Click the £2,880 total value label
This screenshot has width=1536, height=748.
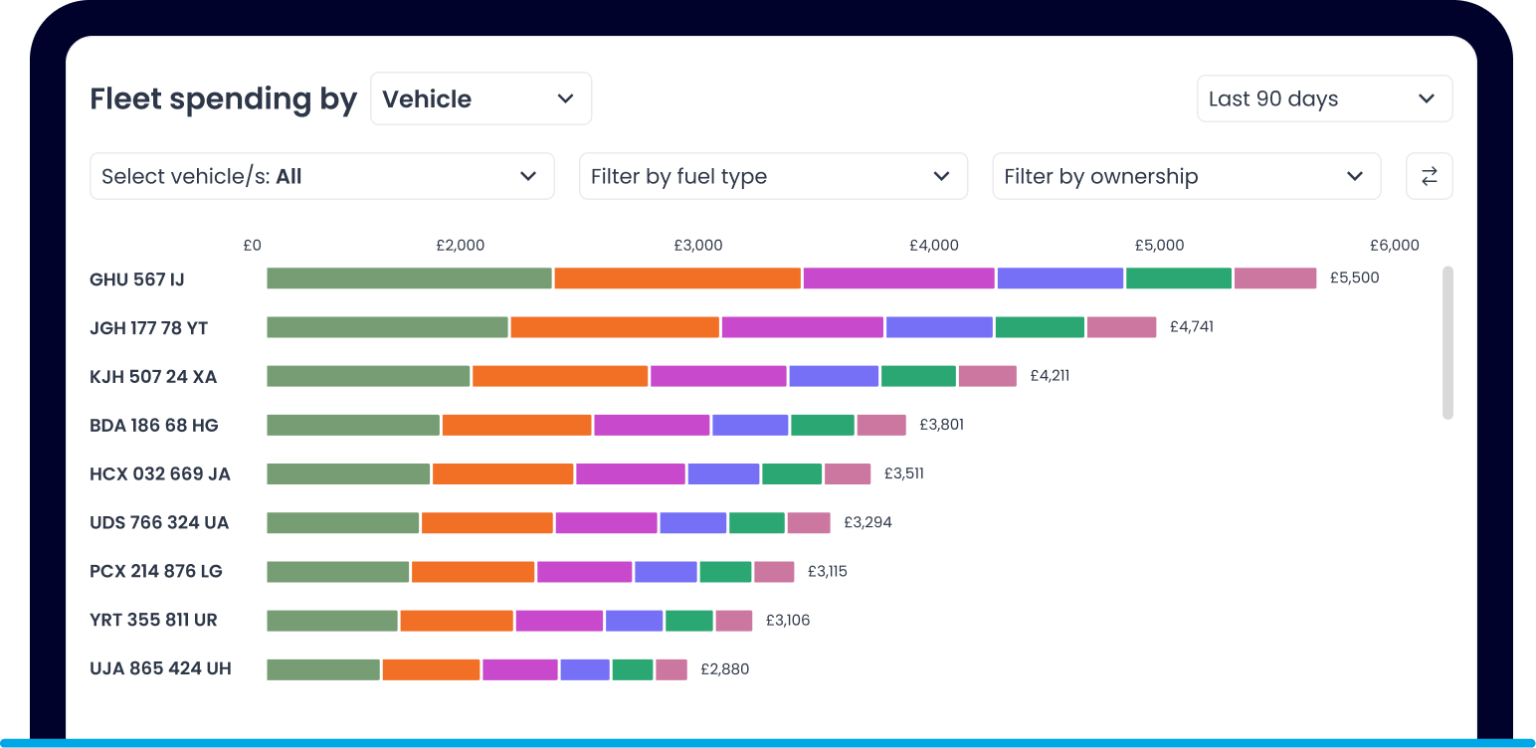[x=724, y=669]
